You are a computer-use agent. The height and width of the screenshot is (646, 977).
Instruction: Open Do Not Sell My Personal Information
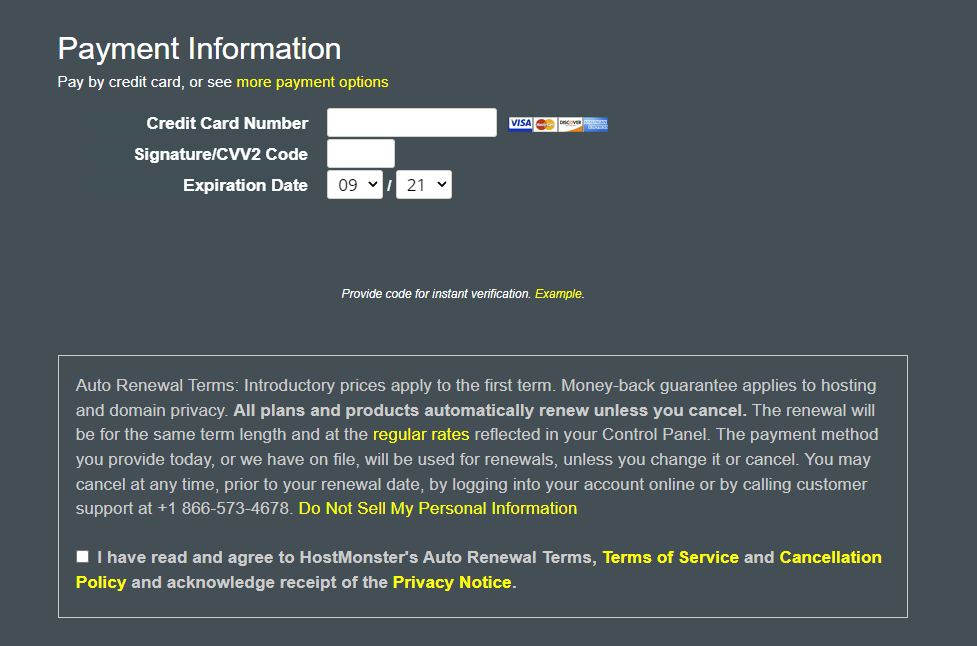(x=438, y=508)
